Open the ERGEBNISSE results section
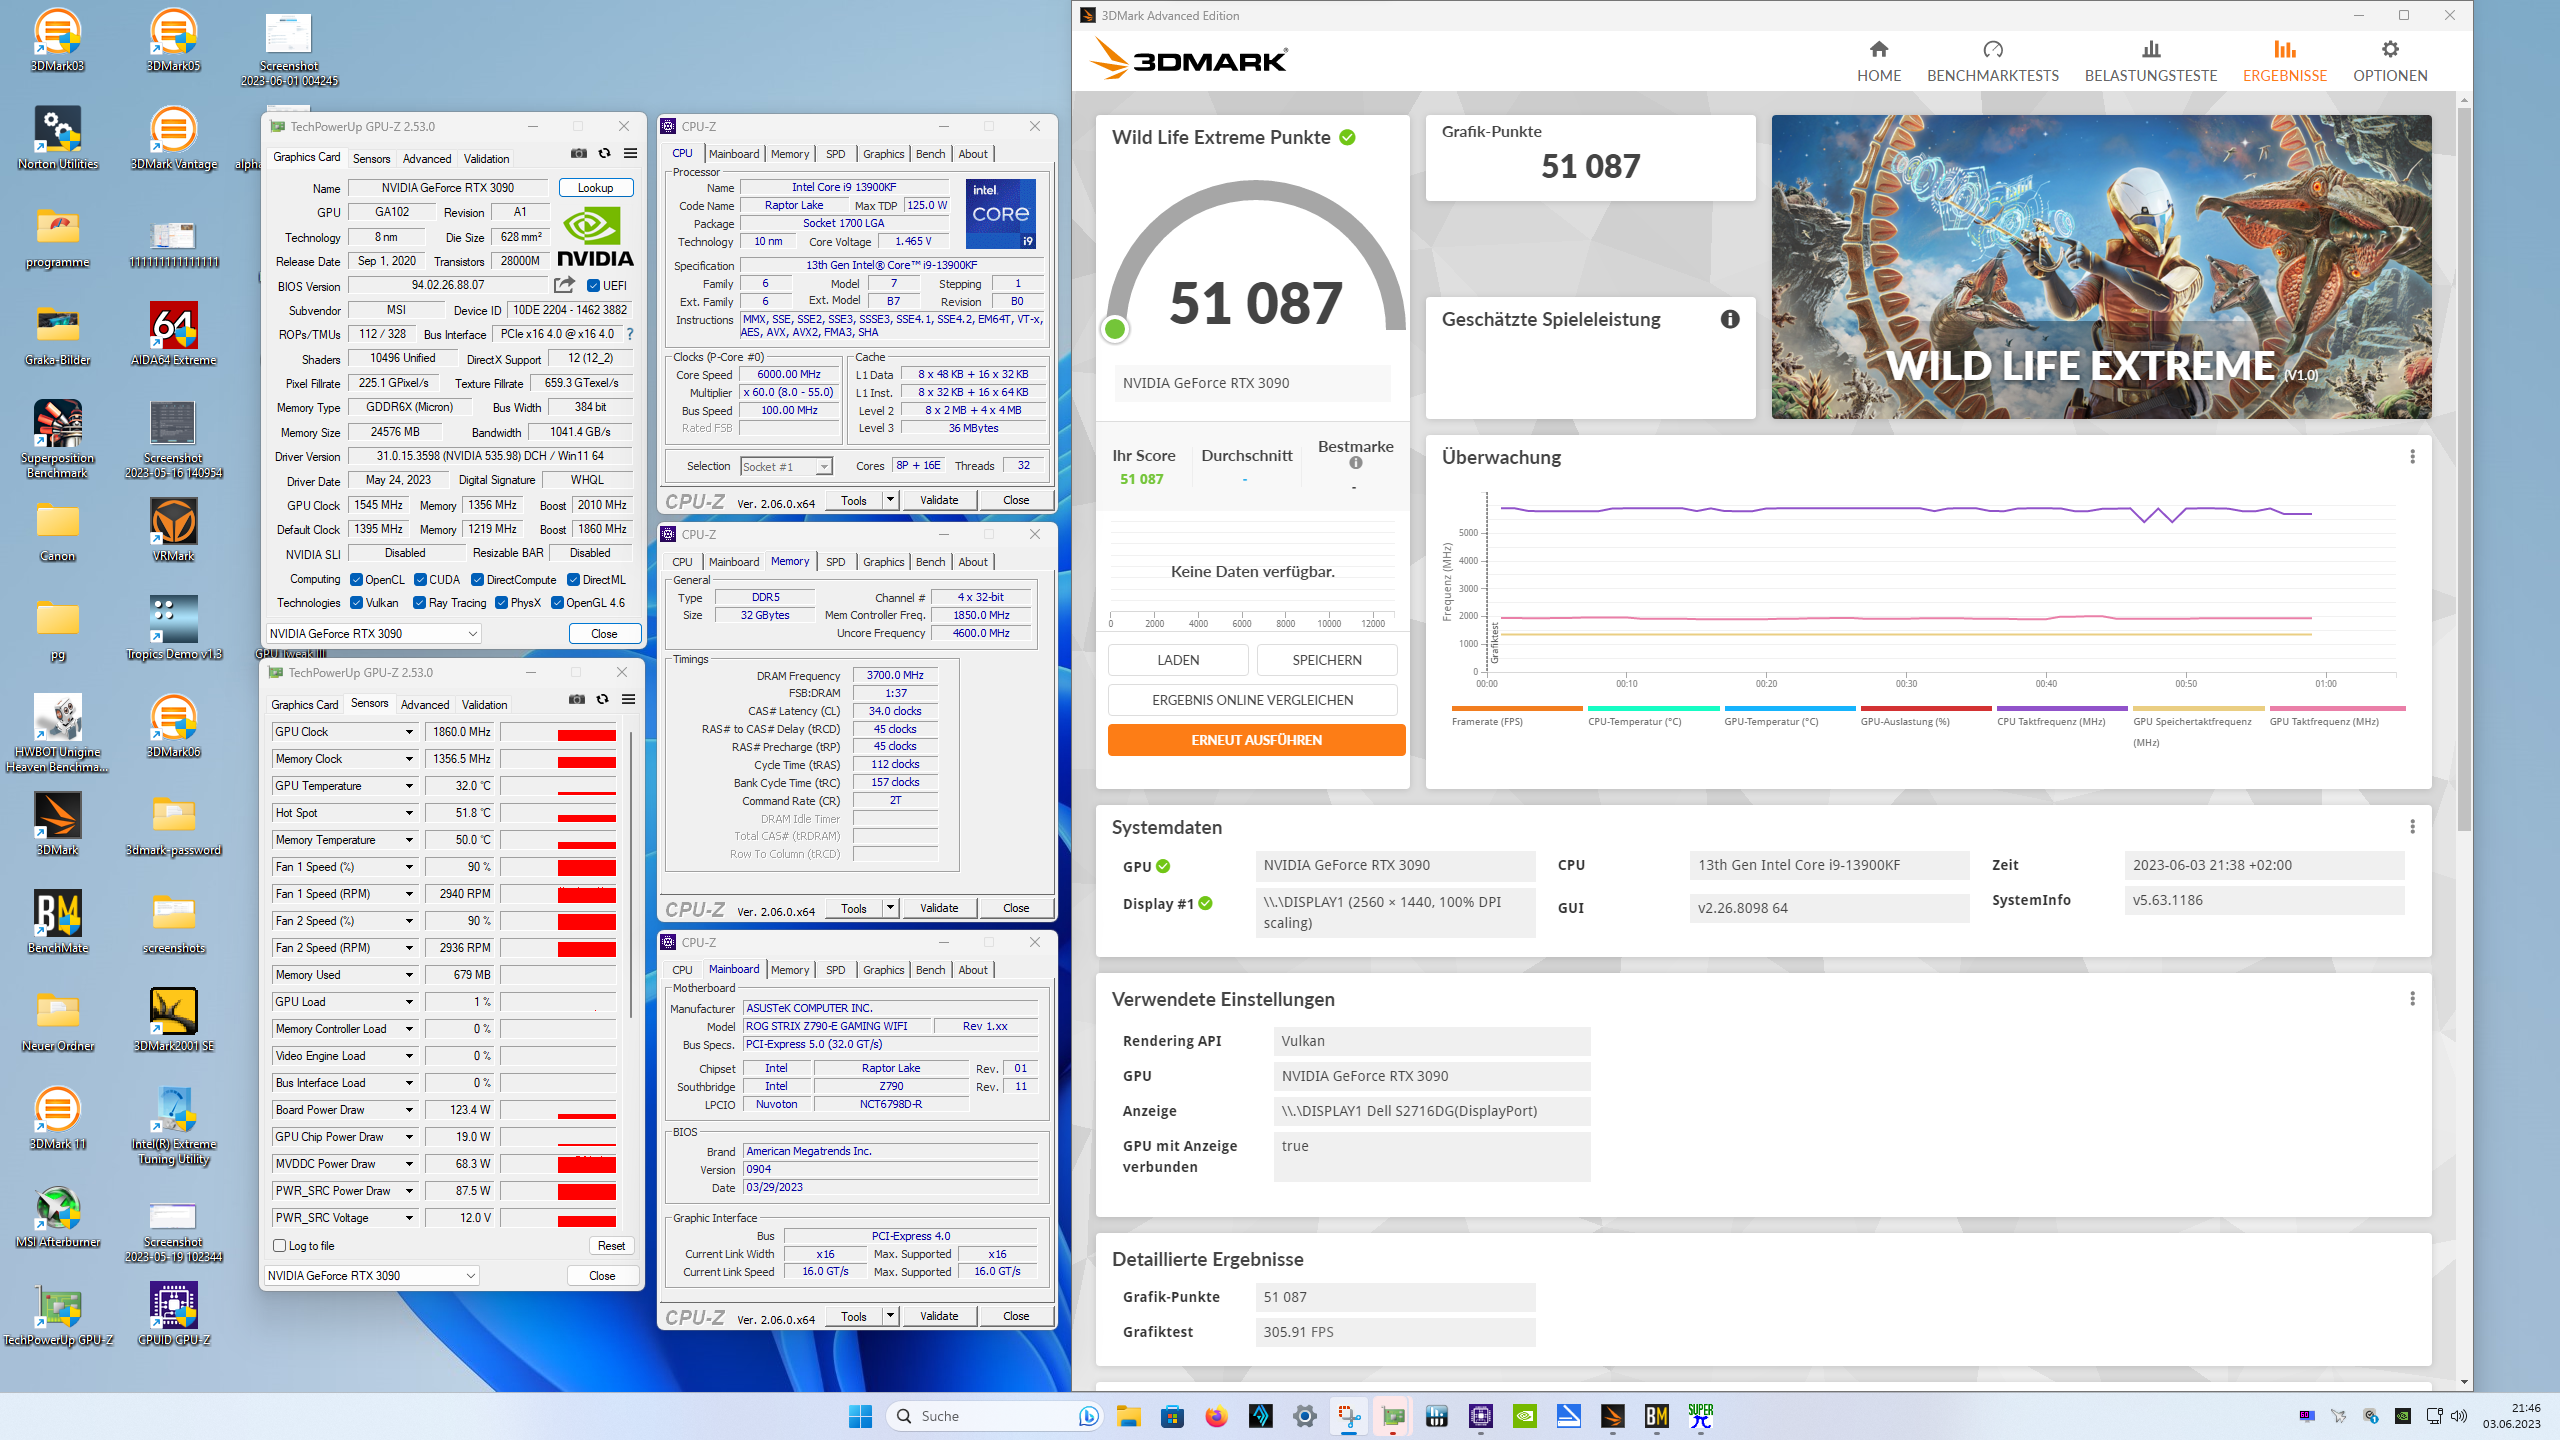Screen dimensions: 2560x1440 tap(2284, 61)
